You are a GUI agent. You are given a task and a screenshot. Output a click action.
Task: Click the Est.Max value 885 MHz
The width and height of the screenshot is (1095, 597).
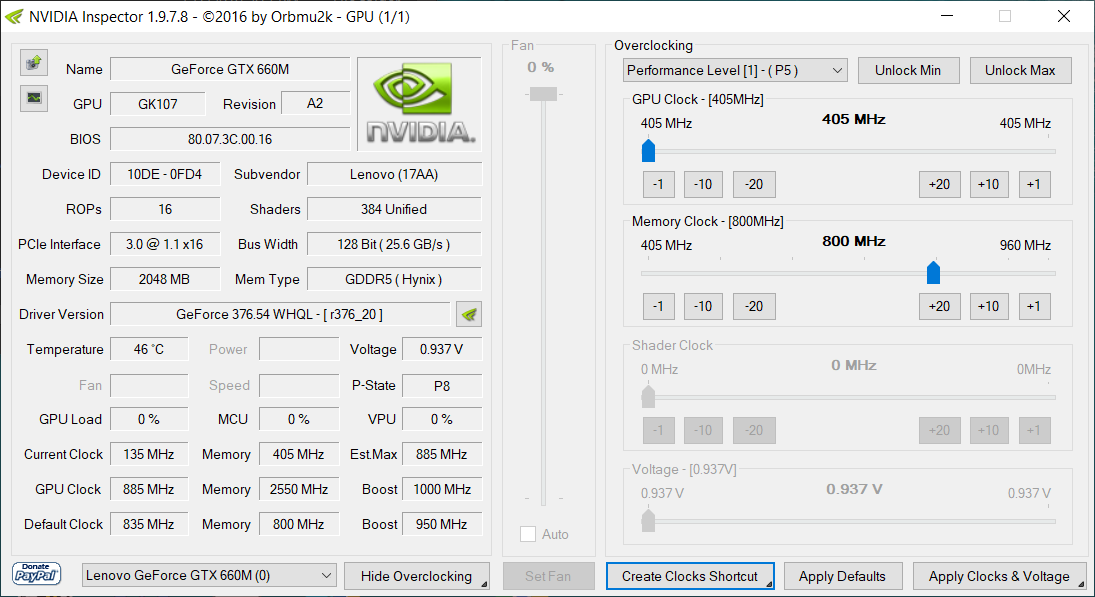442,454
